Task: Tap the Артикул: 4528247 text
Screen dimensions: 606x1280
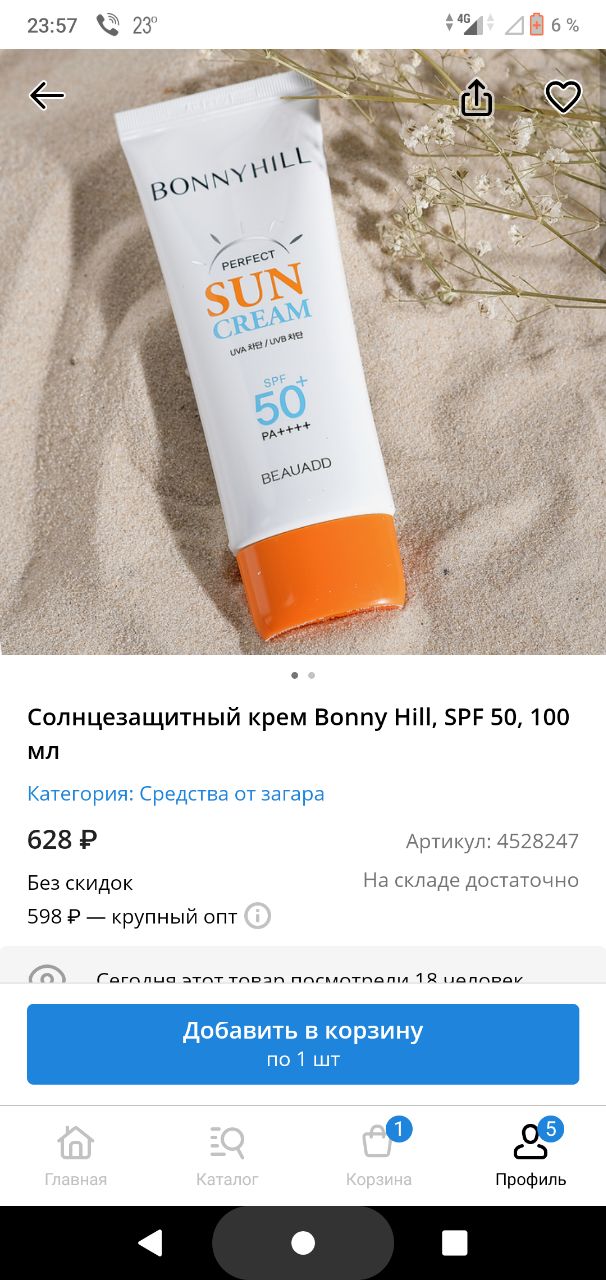Action: (x=492, y=841)
